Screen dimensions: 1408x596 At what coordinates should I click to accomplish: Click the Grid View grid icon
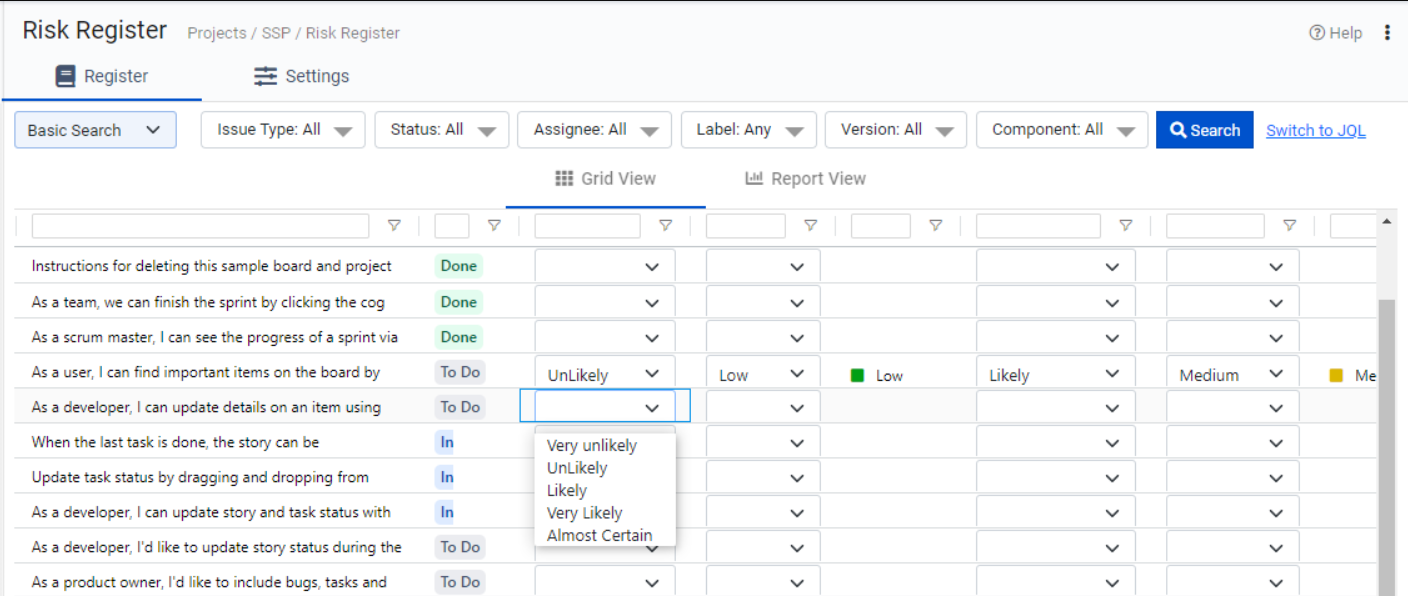[x=564, y=179]
